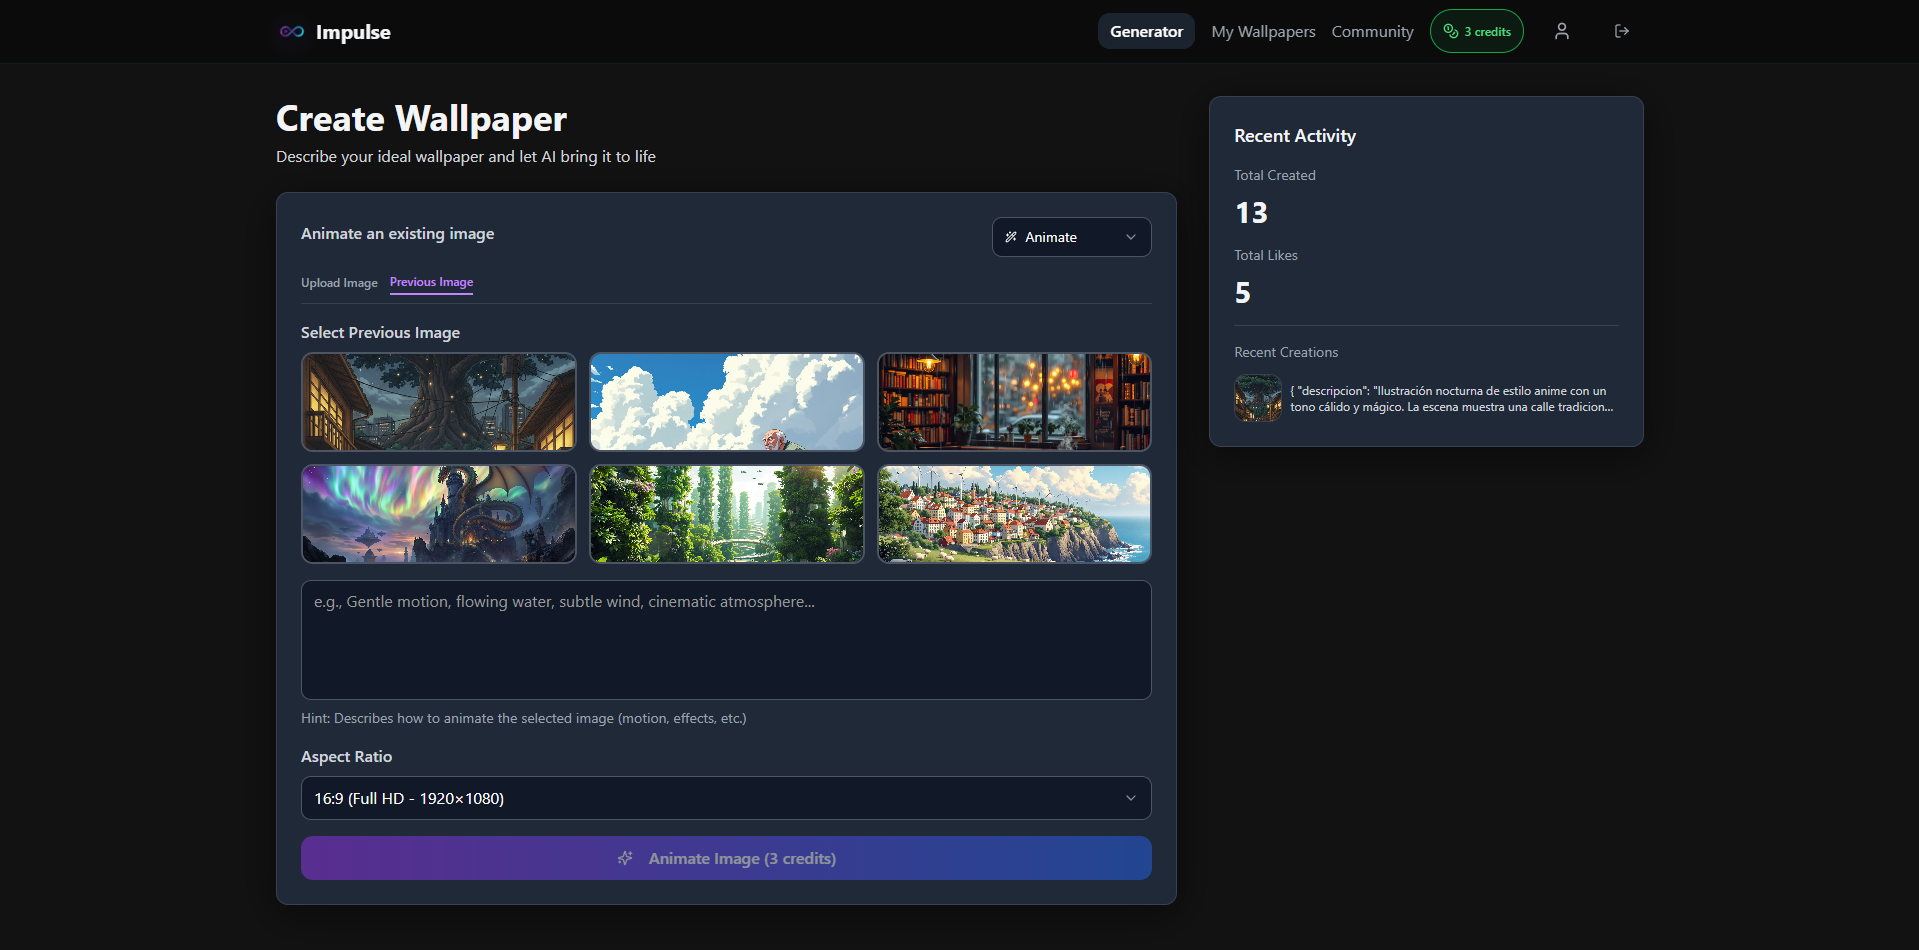Viewport: 1919px width, 950px height.
Task: Switch to My Wallpapers
Action: [x=1262, y=31]
